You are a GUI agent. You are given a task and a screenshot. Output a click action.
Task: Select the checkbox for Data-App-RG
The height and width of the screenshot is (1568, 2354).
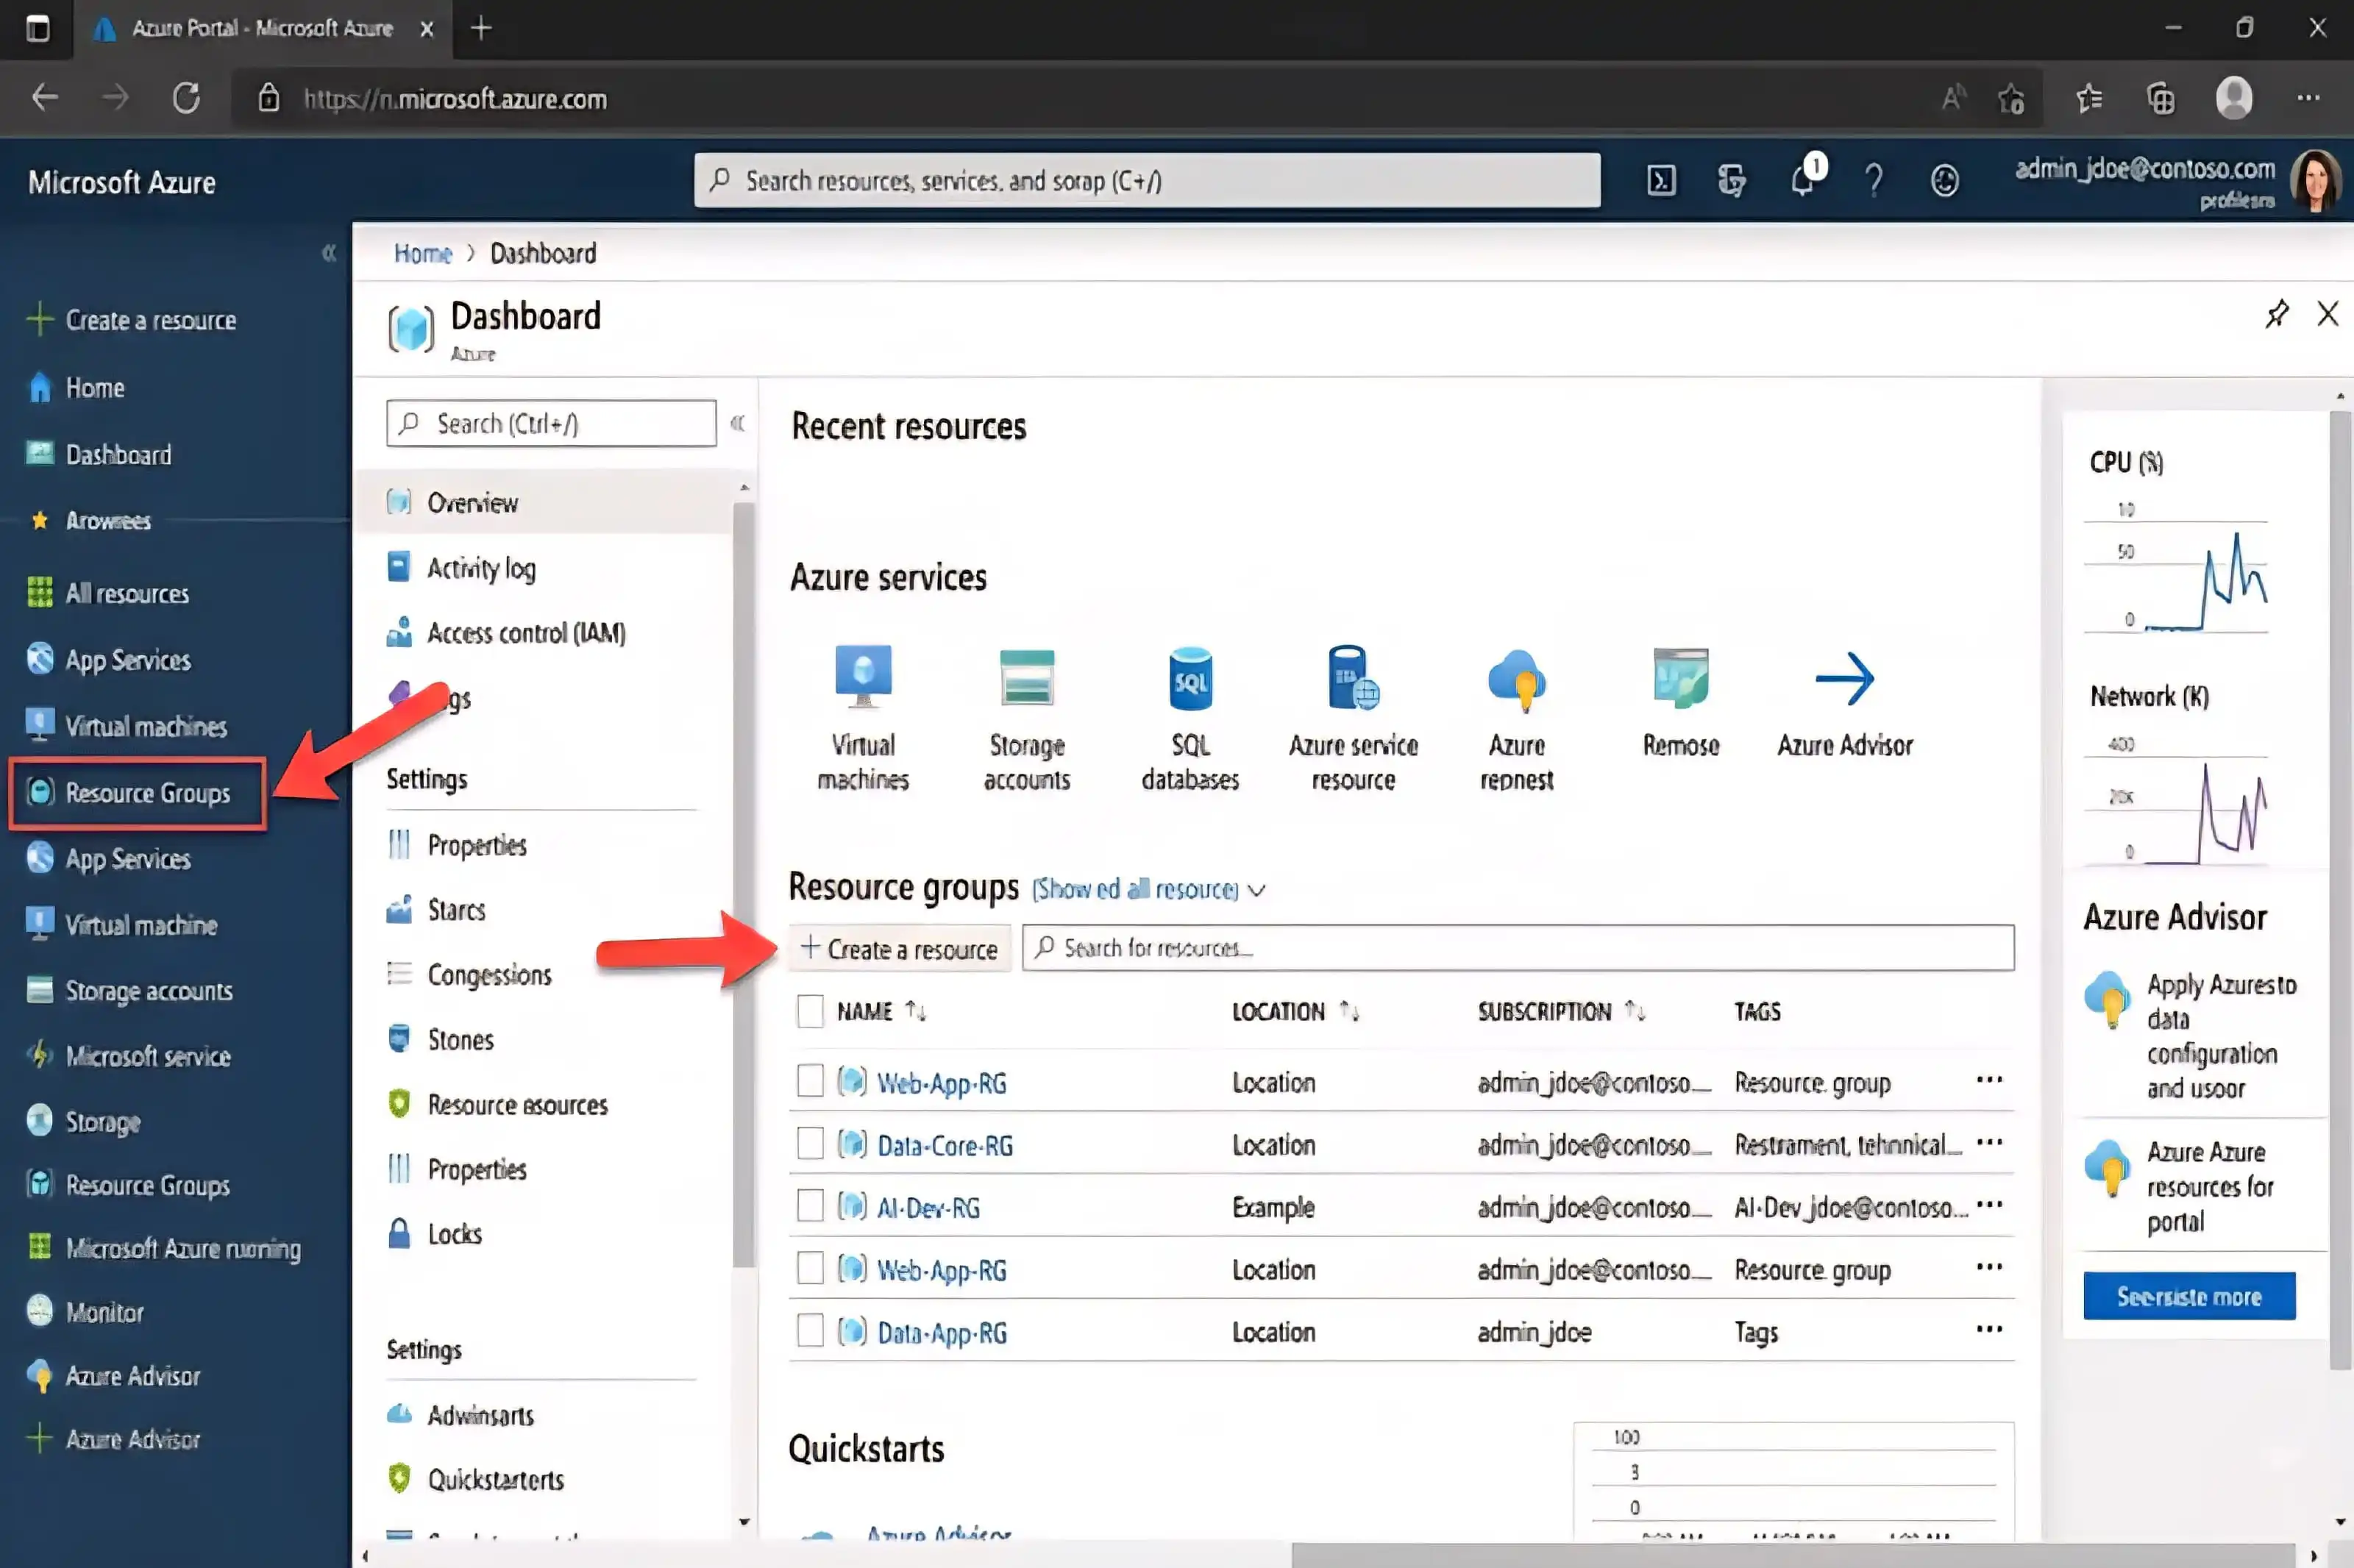810,1330
